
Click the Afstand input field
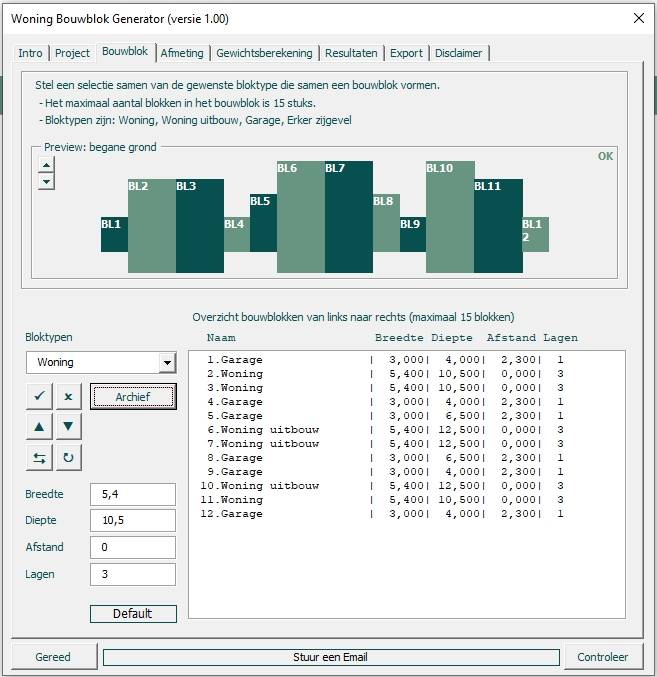click(133, 547)
